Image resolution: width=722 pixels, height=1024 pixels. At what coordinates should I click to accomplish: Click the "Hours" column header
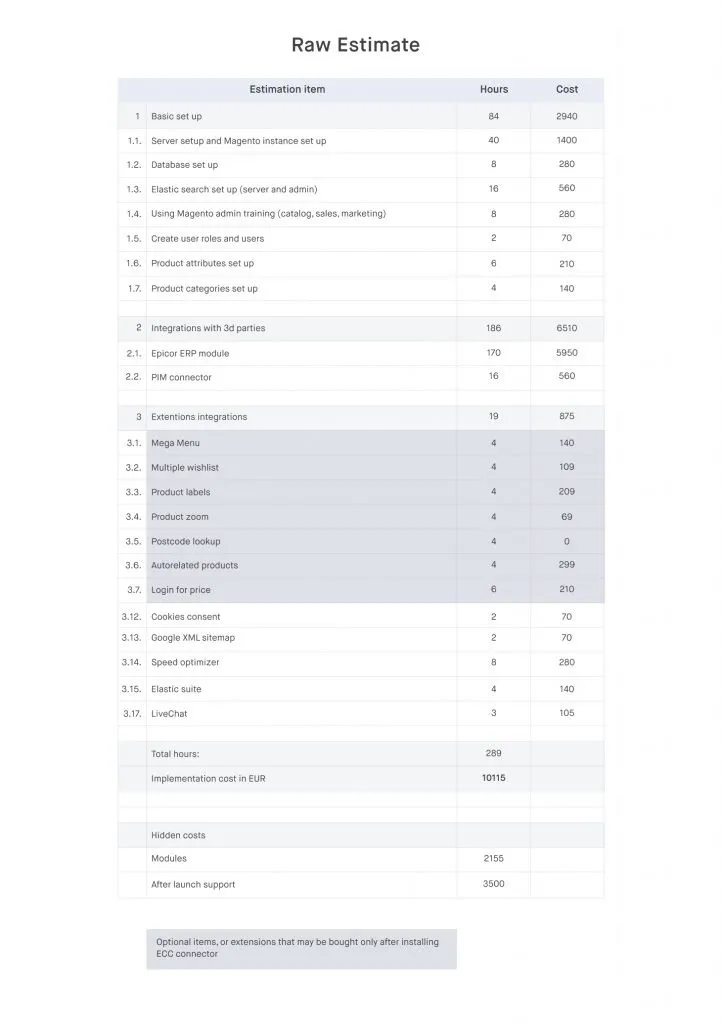[x=493, y=90]
